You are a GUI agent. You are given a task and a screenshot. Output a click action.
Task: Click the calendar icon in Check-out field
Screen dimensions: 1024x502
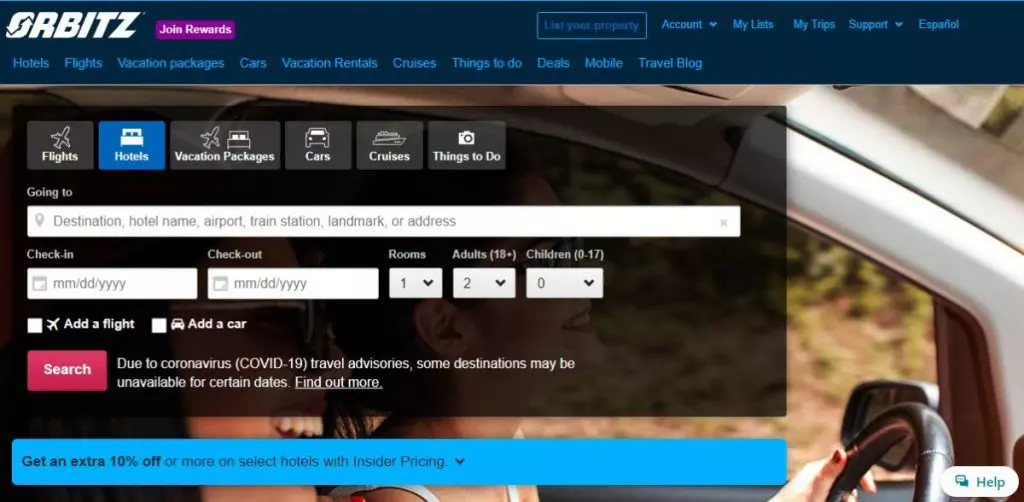221,284
